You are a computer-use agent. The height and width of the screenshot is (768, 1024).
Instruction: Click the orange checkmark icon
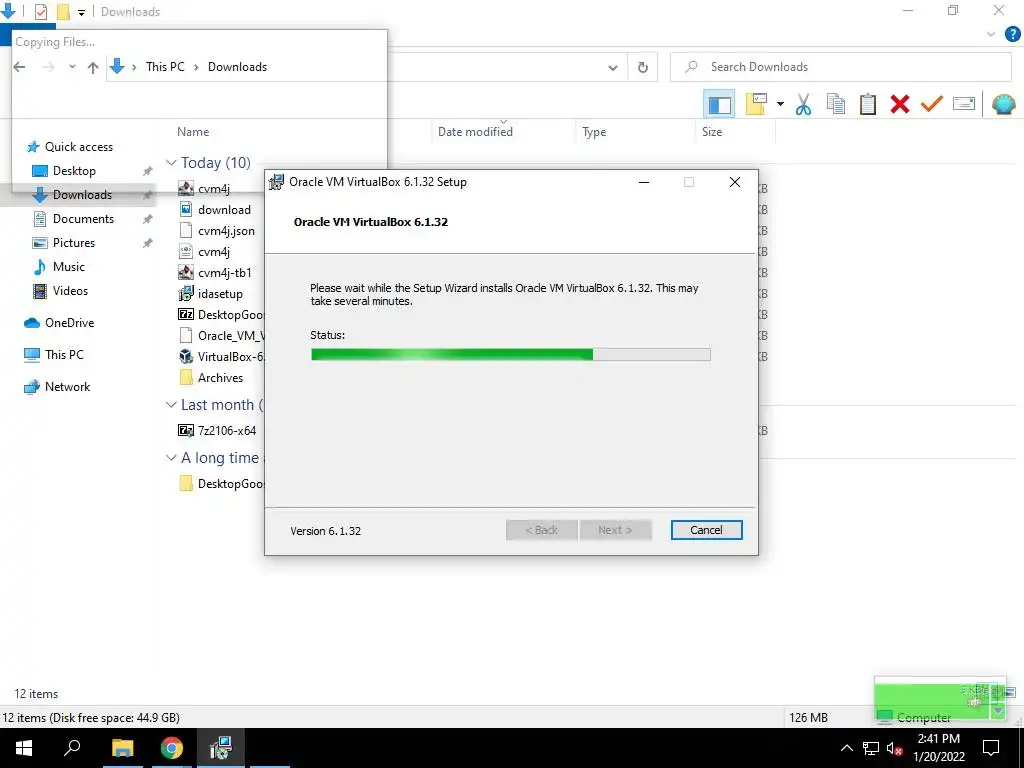click(931, 104)
